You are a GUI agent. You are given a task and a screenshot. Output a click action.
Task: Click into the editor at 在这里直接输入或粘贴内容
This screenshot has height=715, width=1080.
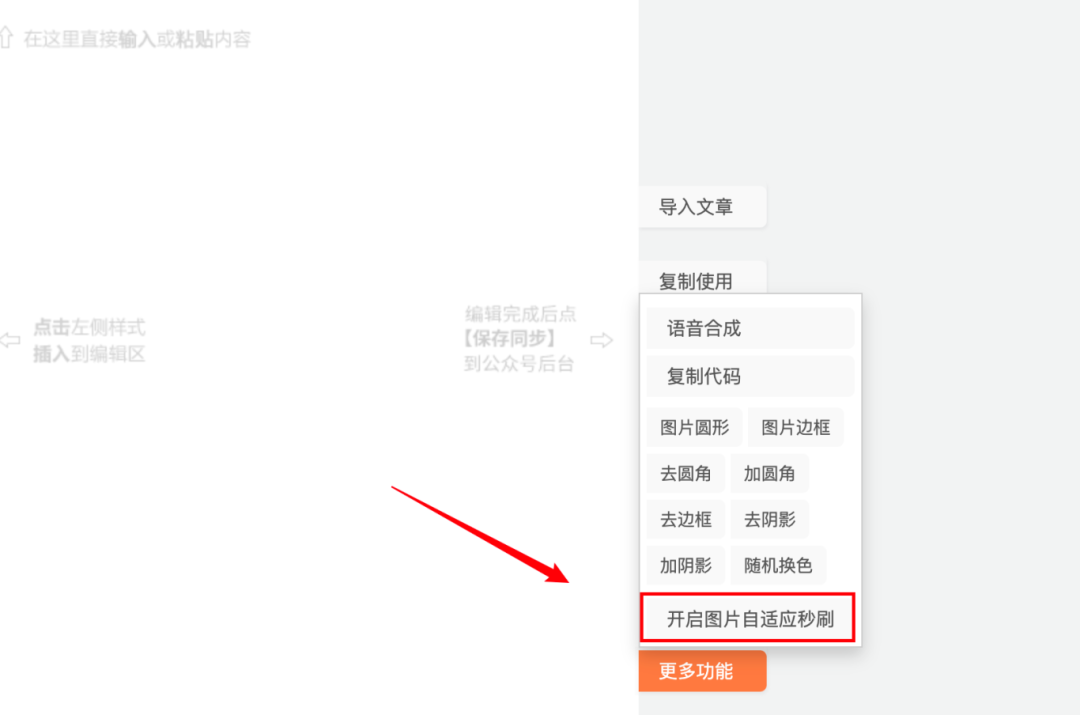point(137,39)
